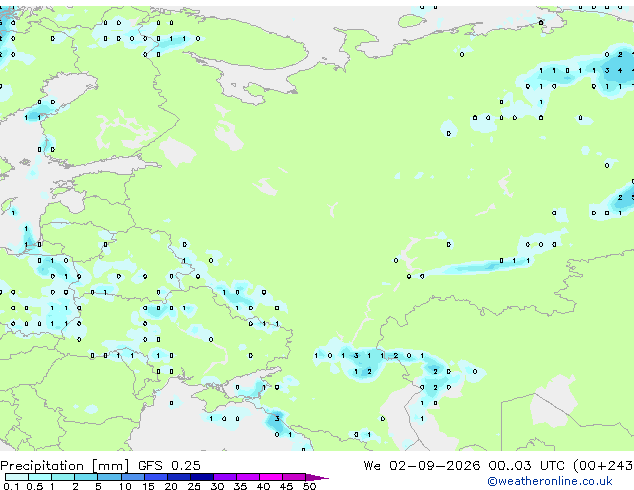Click the 30–35 mm purple legend swatch
The width and height of the screenshot is (634, 490).
[224, 477]
